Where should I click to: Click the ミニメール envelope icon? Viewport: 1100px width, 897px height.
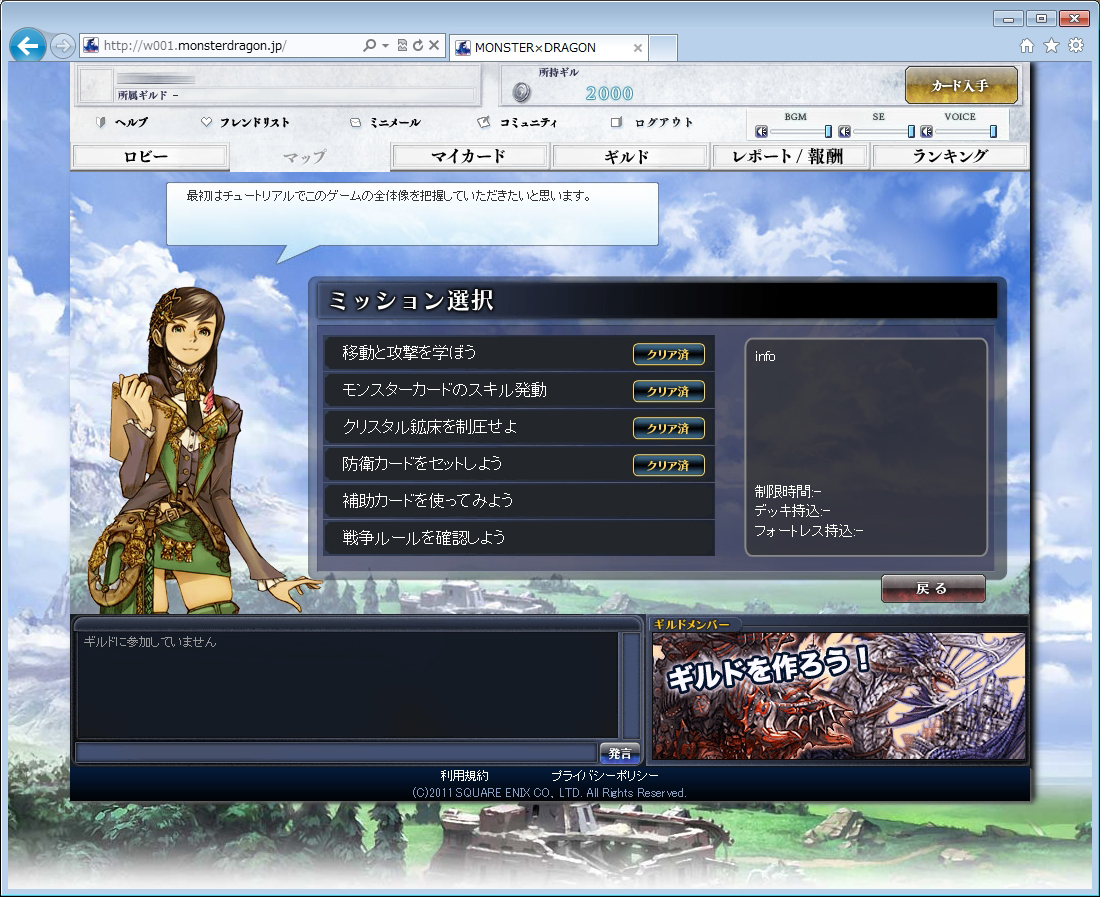click(x=356, y=122)
